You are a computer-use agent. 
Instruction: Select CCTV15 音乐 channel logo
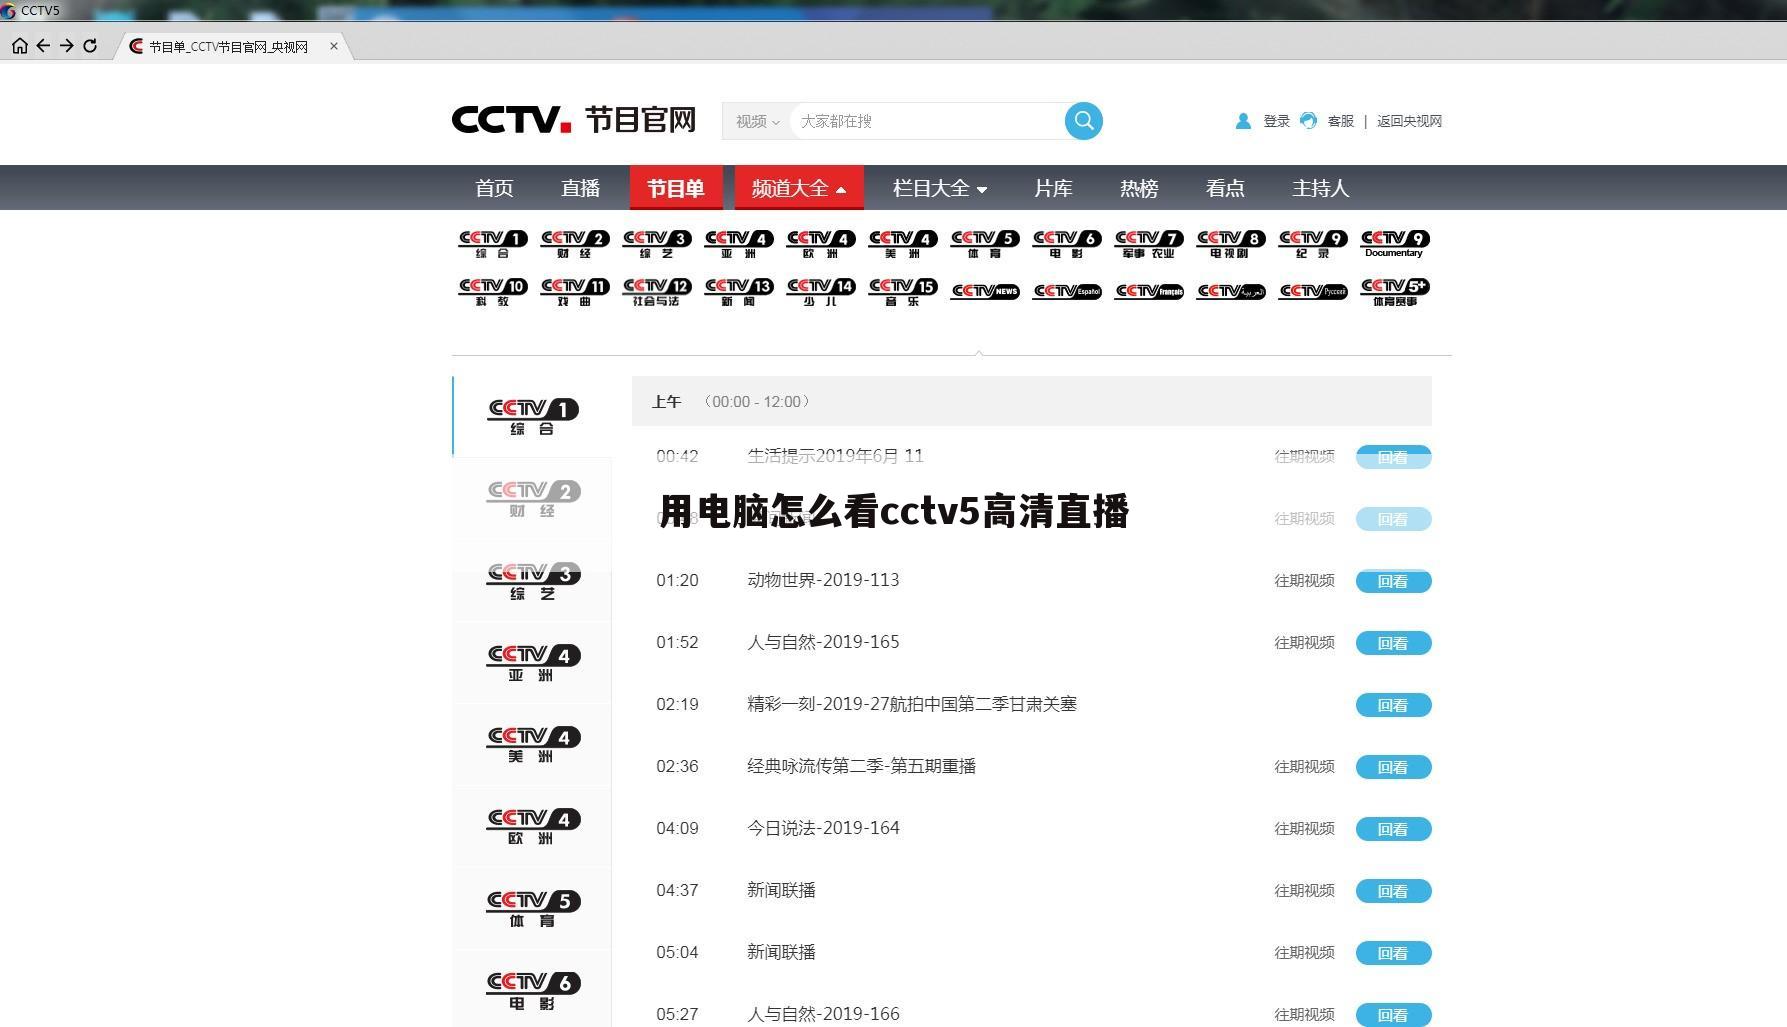point(903,292)
